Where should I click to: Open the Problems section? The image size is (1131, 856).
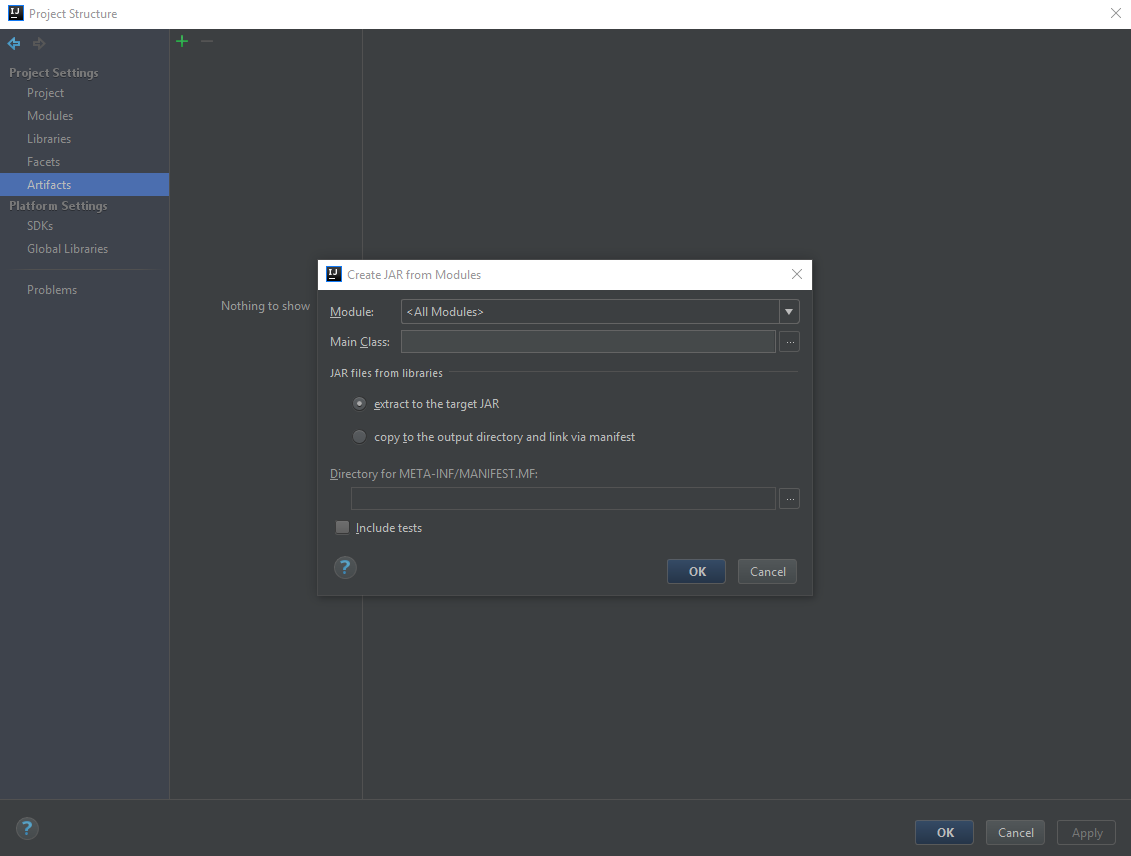point(52,290)
